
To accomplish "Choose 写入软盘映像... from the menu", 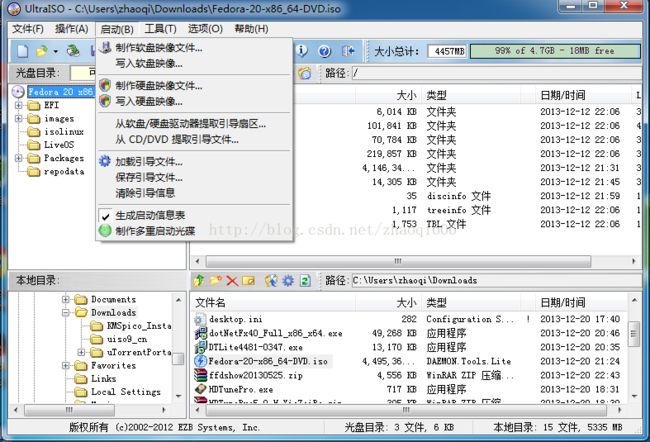I will coord(148,63).
